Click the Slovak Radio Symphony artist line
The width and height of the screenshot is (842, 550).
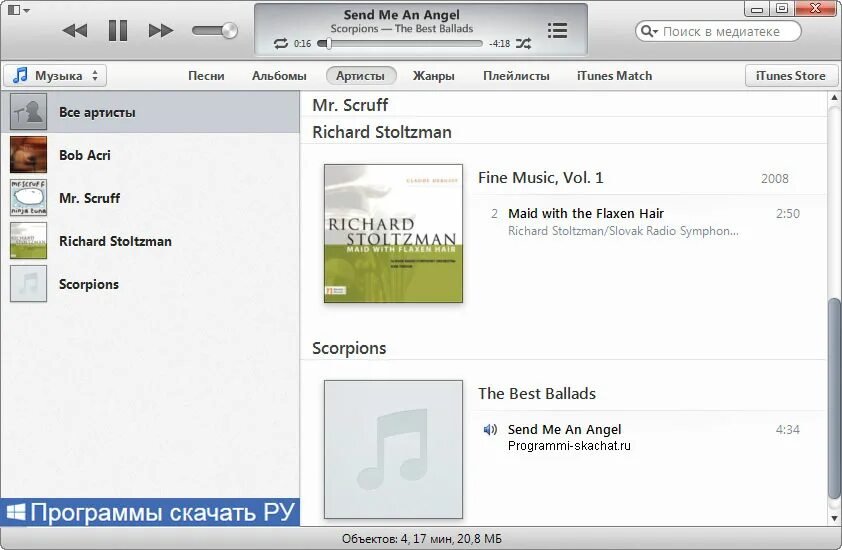tap(623, 231)
